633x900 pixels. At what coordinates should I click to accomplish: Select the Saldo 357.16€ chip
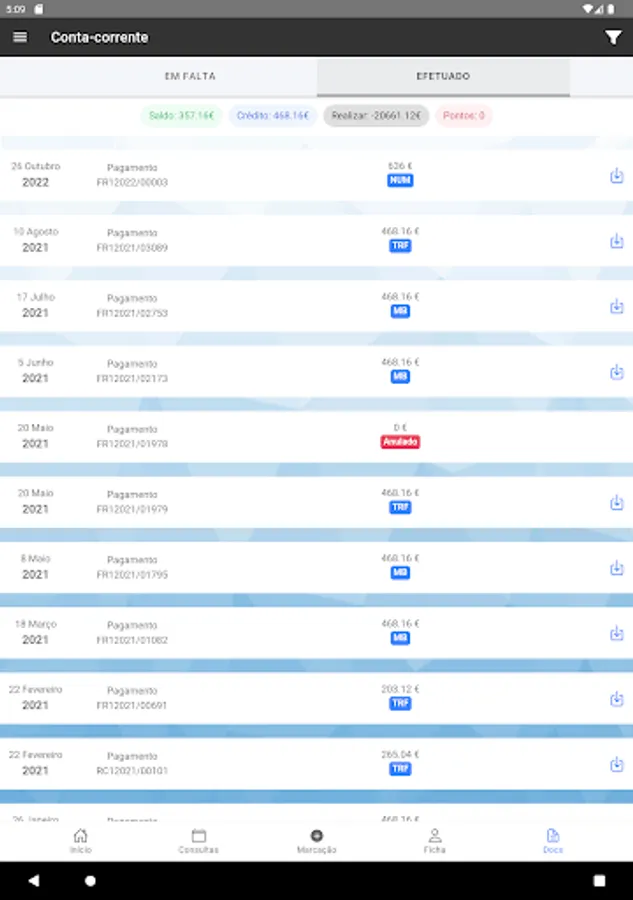(x=181, y=115)
